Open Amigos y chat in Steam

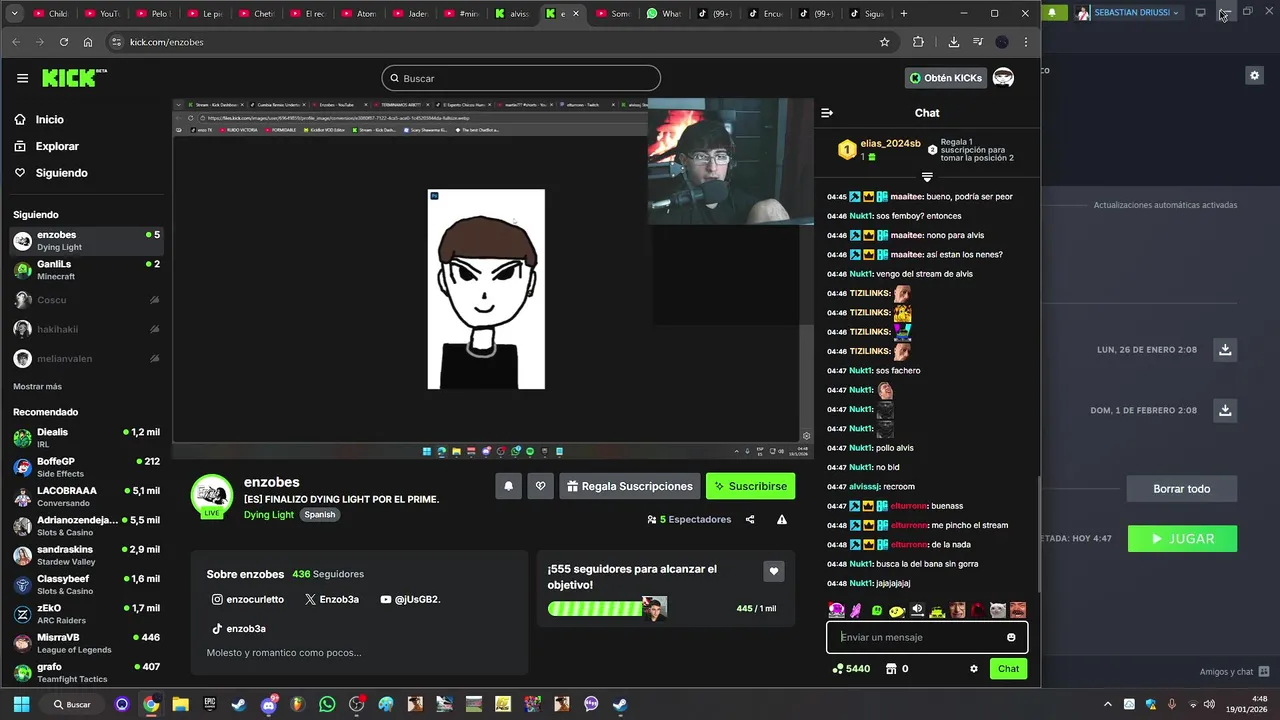[1235, 672]
